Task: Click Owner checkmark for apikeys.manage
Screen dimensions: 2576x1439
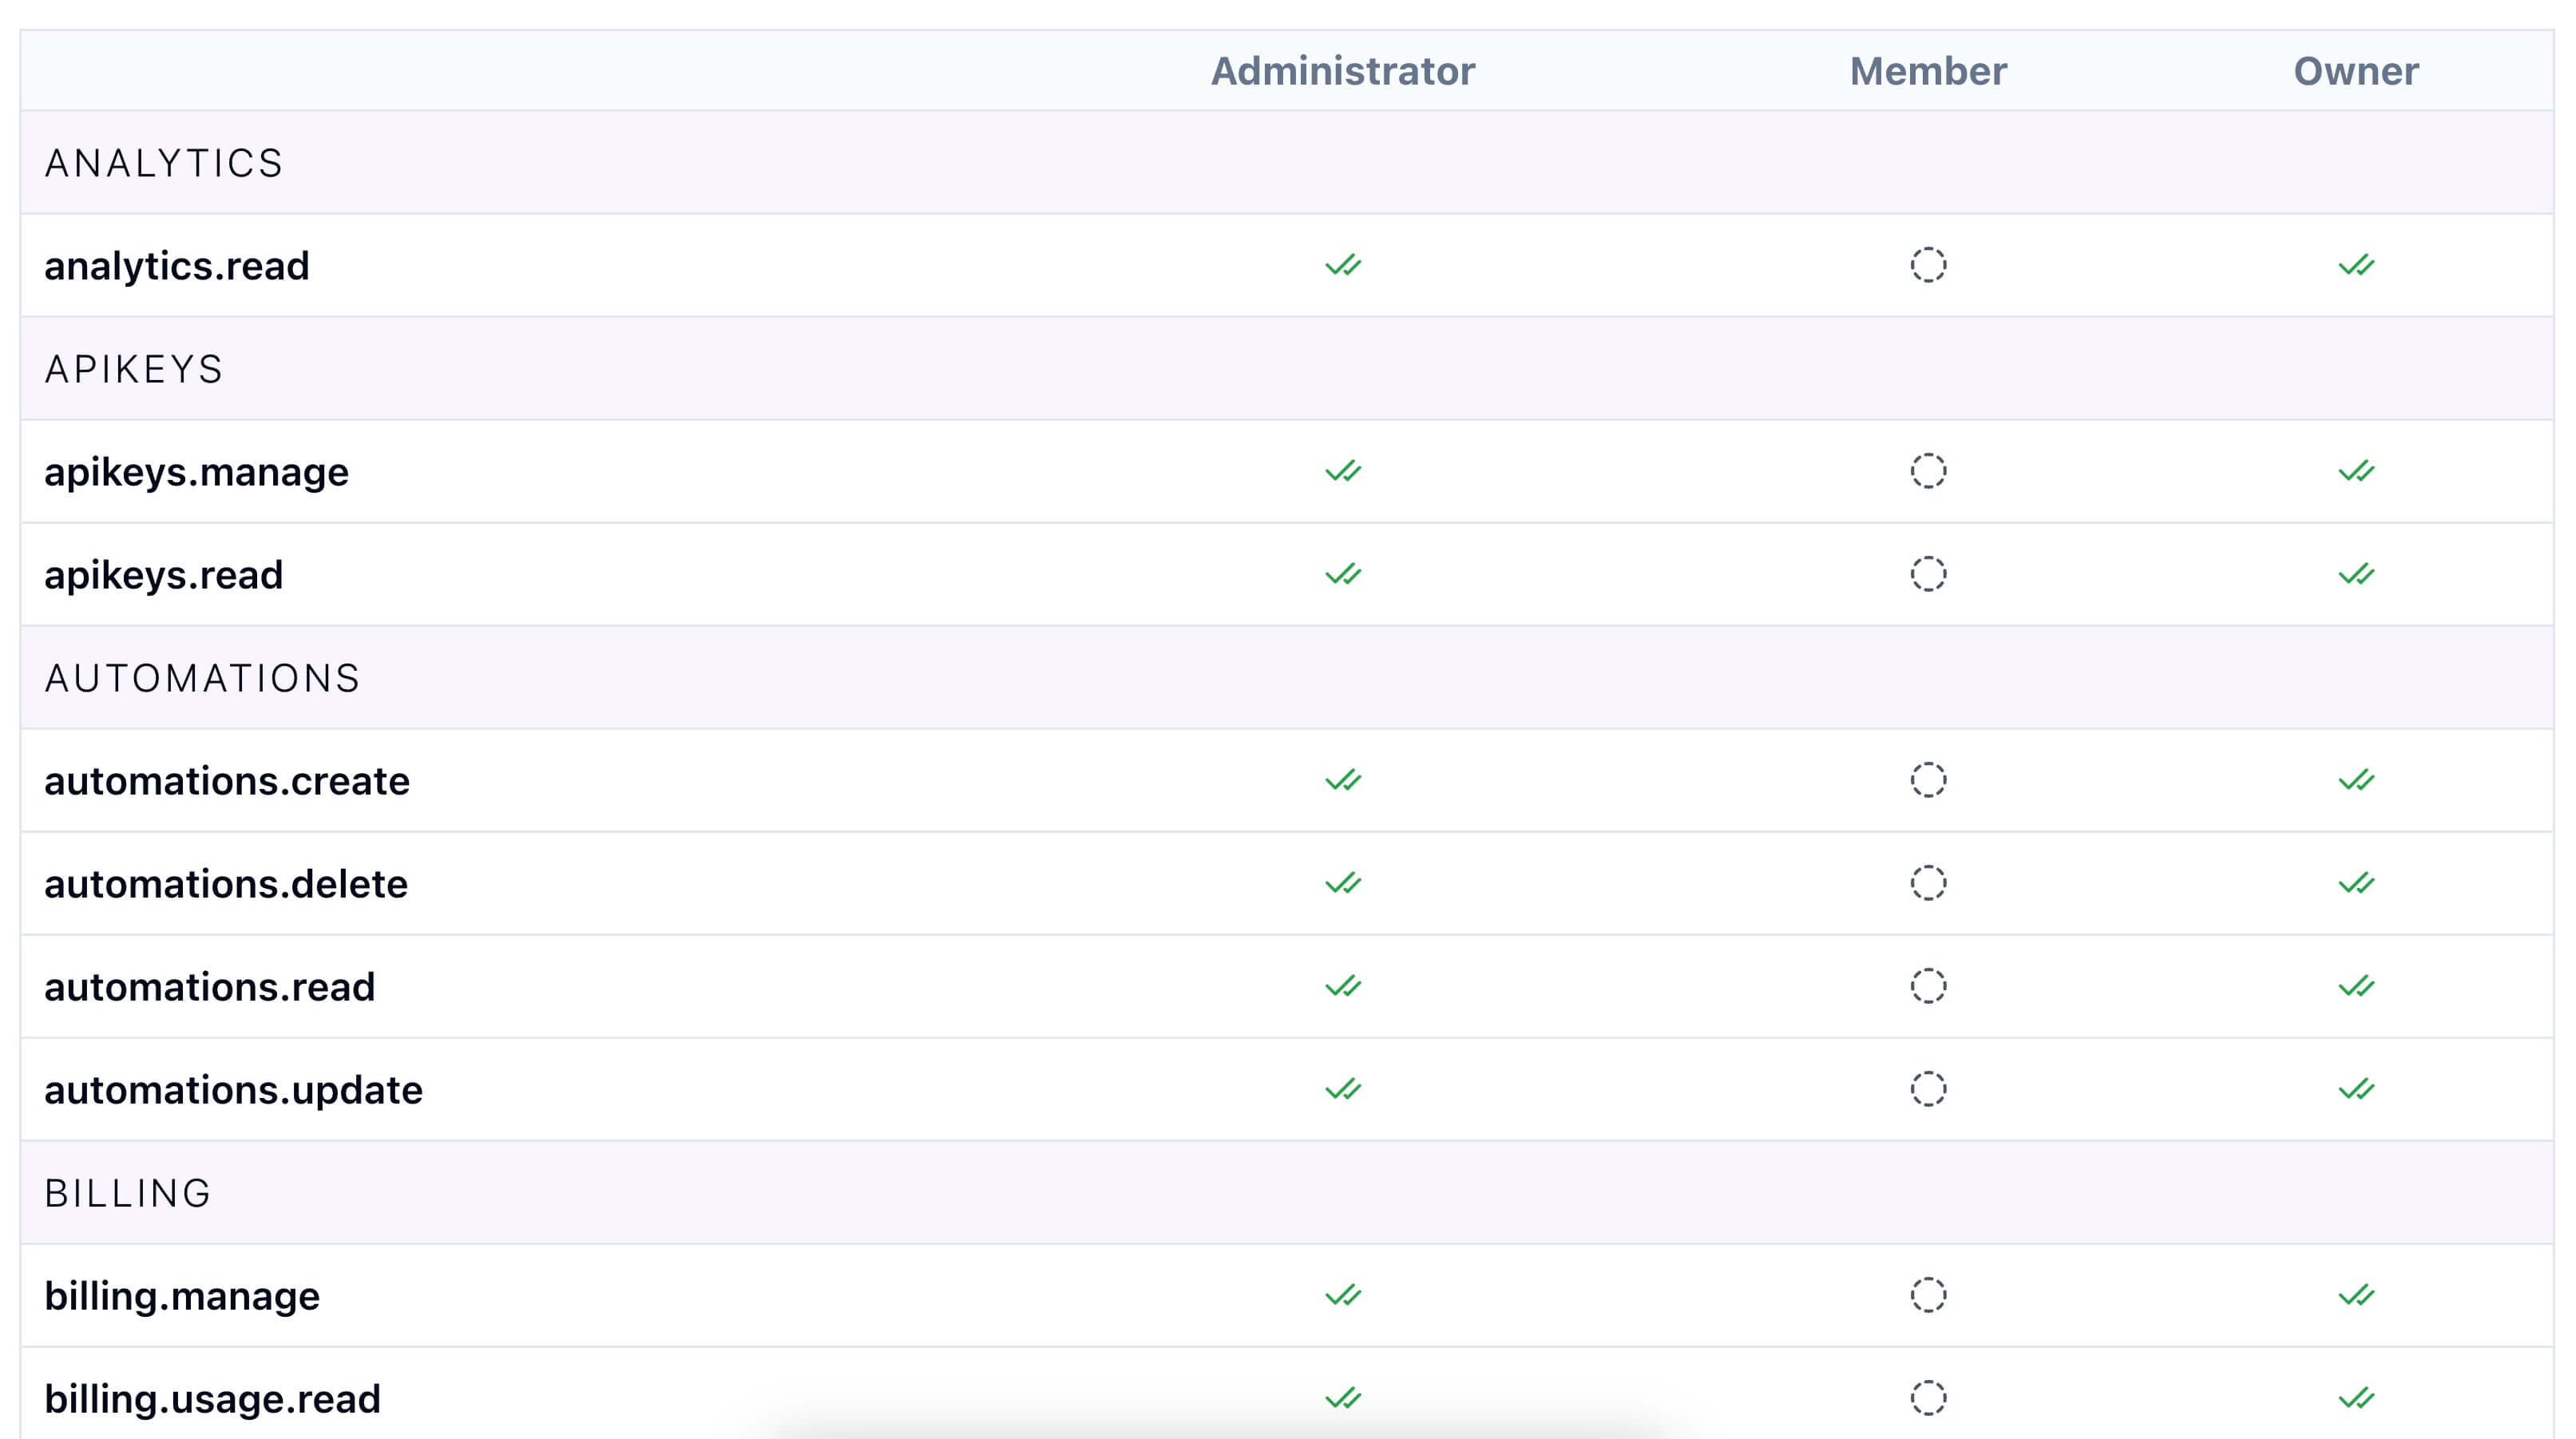Action: click(2356, 471)
